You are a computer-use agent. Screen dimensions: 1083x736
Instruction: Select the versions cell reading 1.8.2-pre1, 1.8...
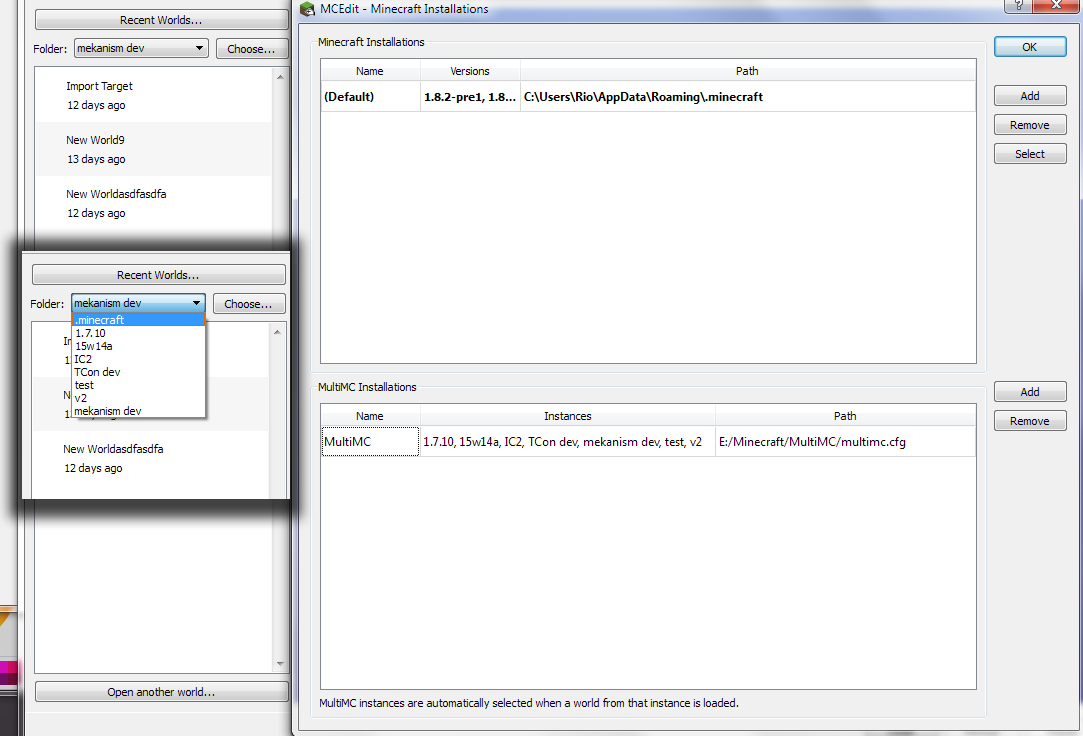click(470, 97)
